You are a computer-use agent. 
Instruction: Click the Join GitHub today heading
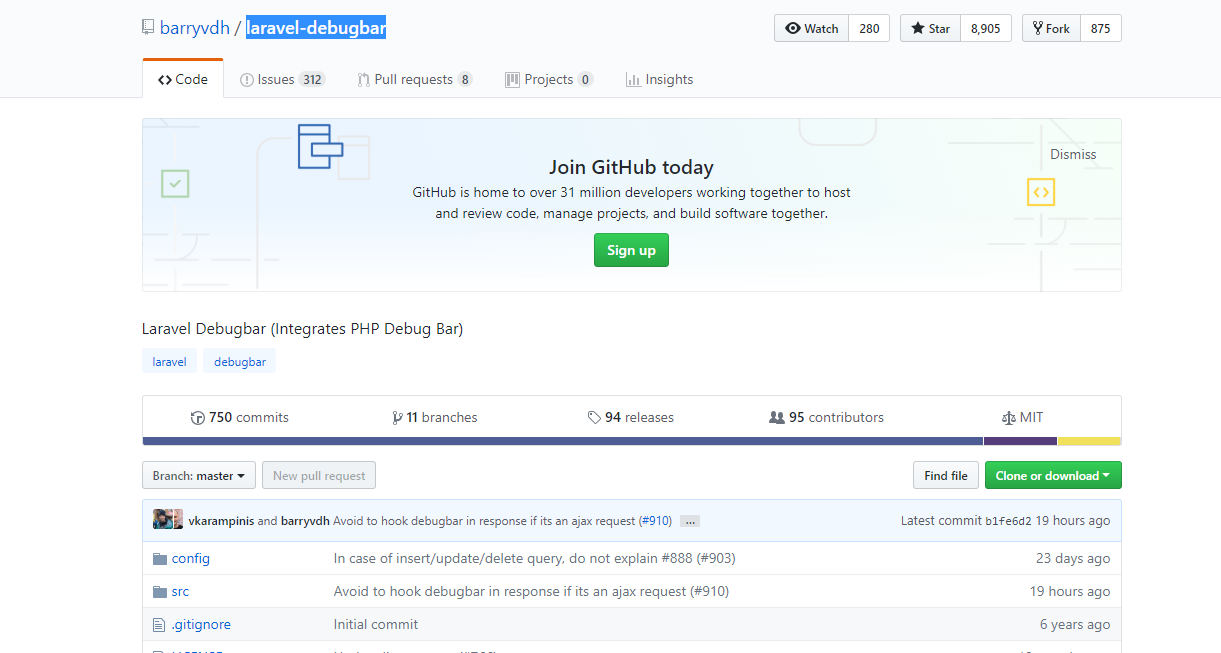coord(631,168)
